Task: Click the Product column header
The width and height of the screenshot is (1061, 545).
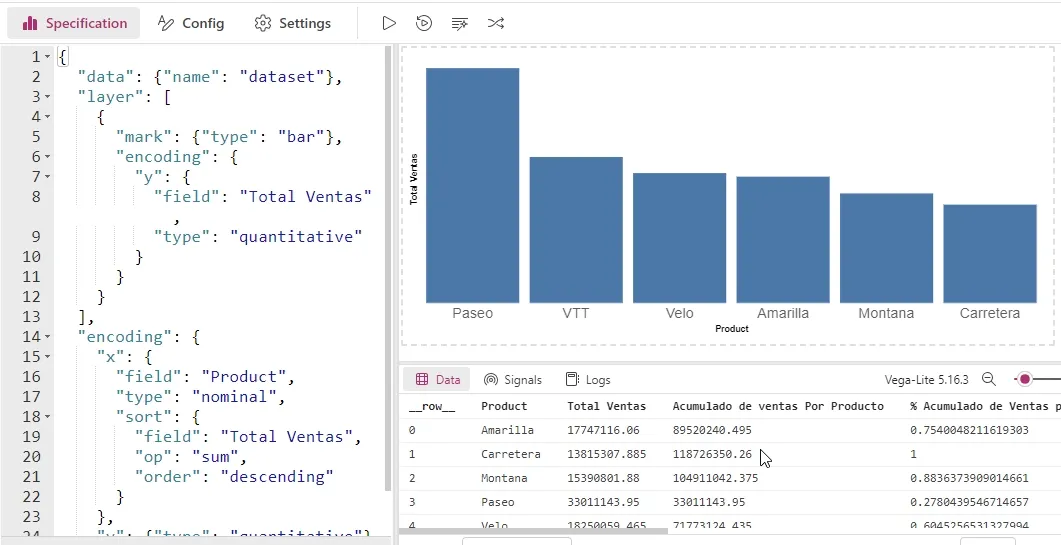Action: [x=504, y=406]
